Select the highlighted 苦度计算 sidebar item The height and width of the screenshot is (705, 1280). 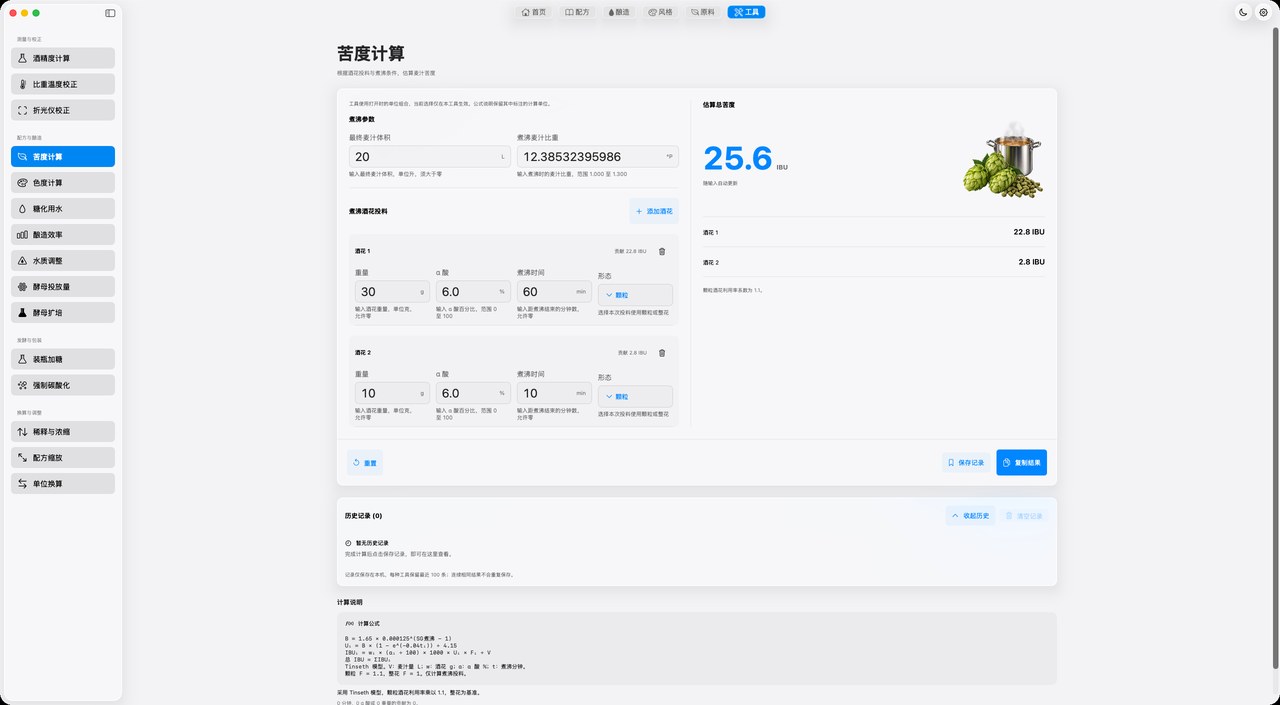click(63, 157)
